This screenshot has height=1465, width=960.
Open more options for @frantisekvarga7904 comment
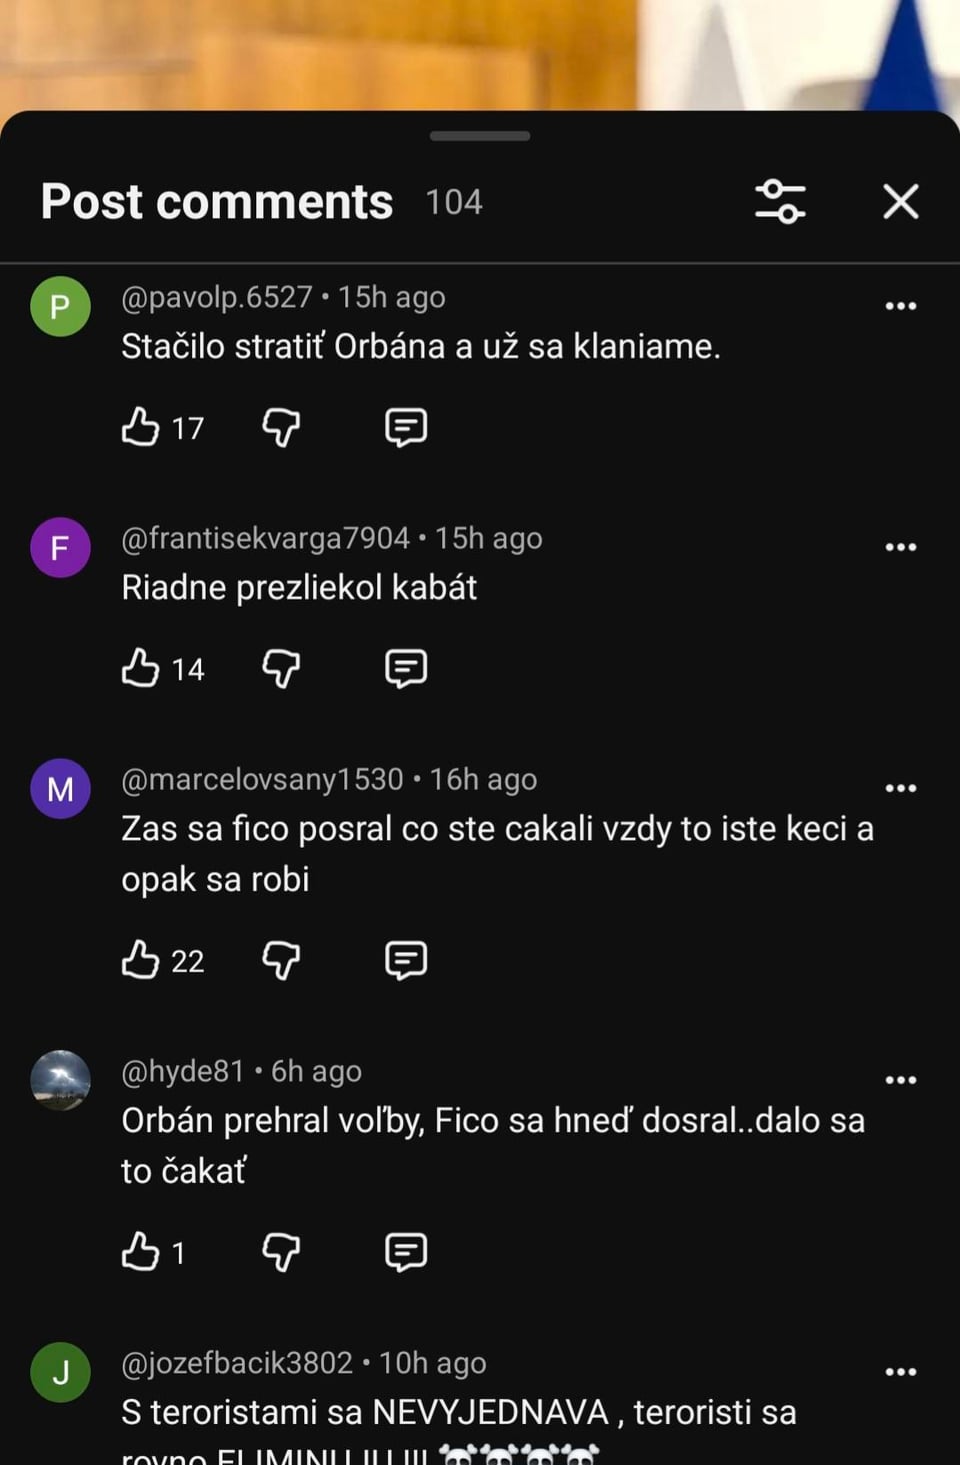coord(901,547)
